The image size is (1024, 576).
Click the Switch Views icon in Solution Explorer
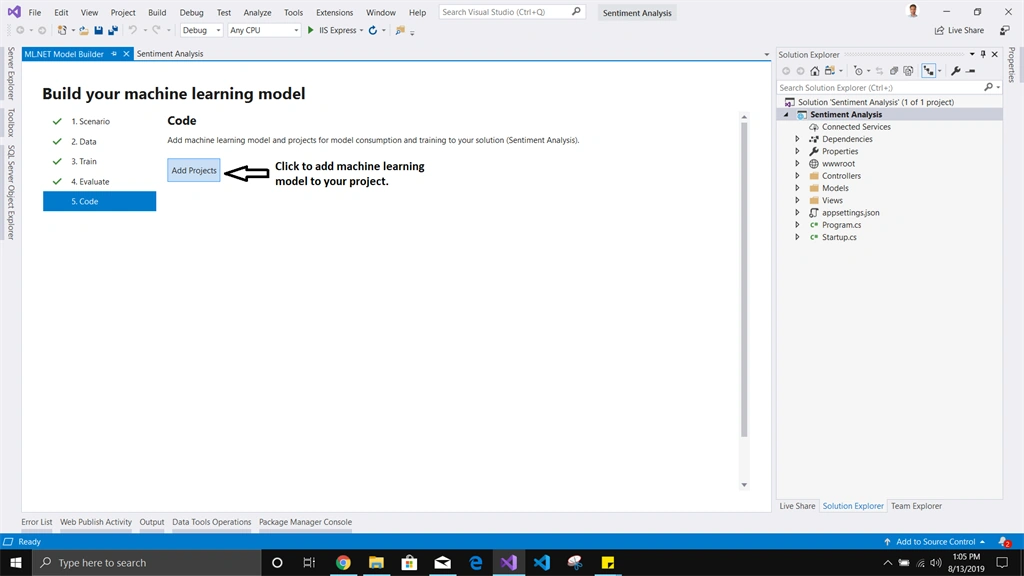(x=829, y=71)
